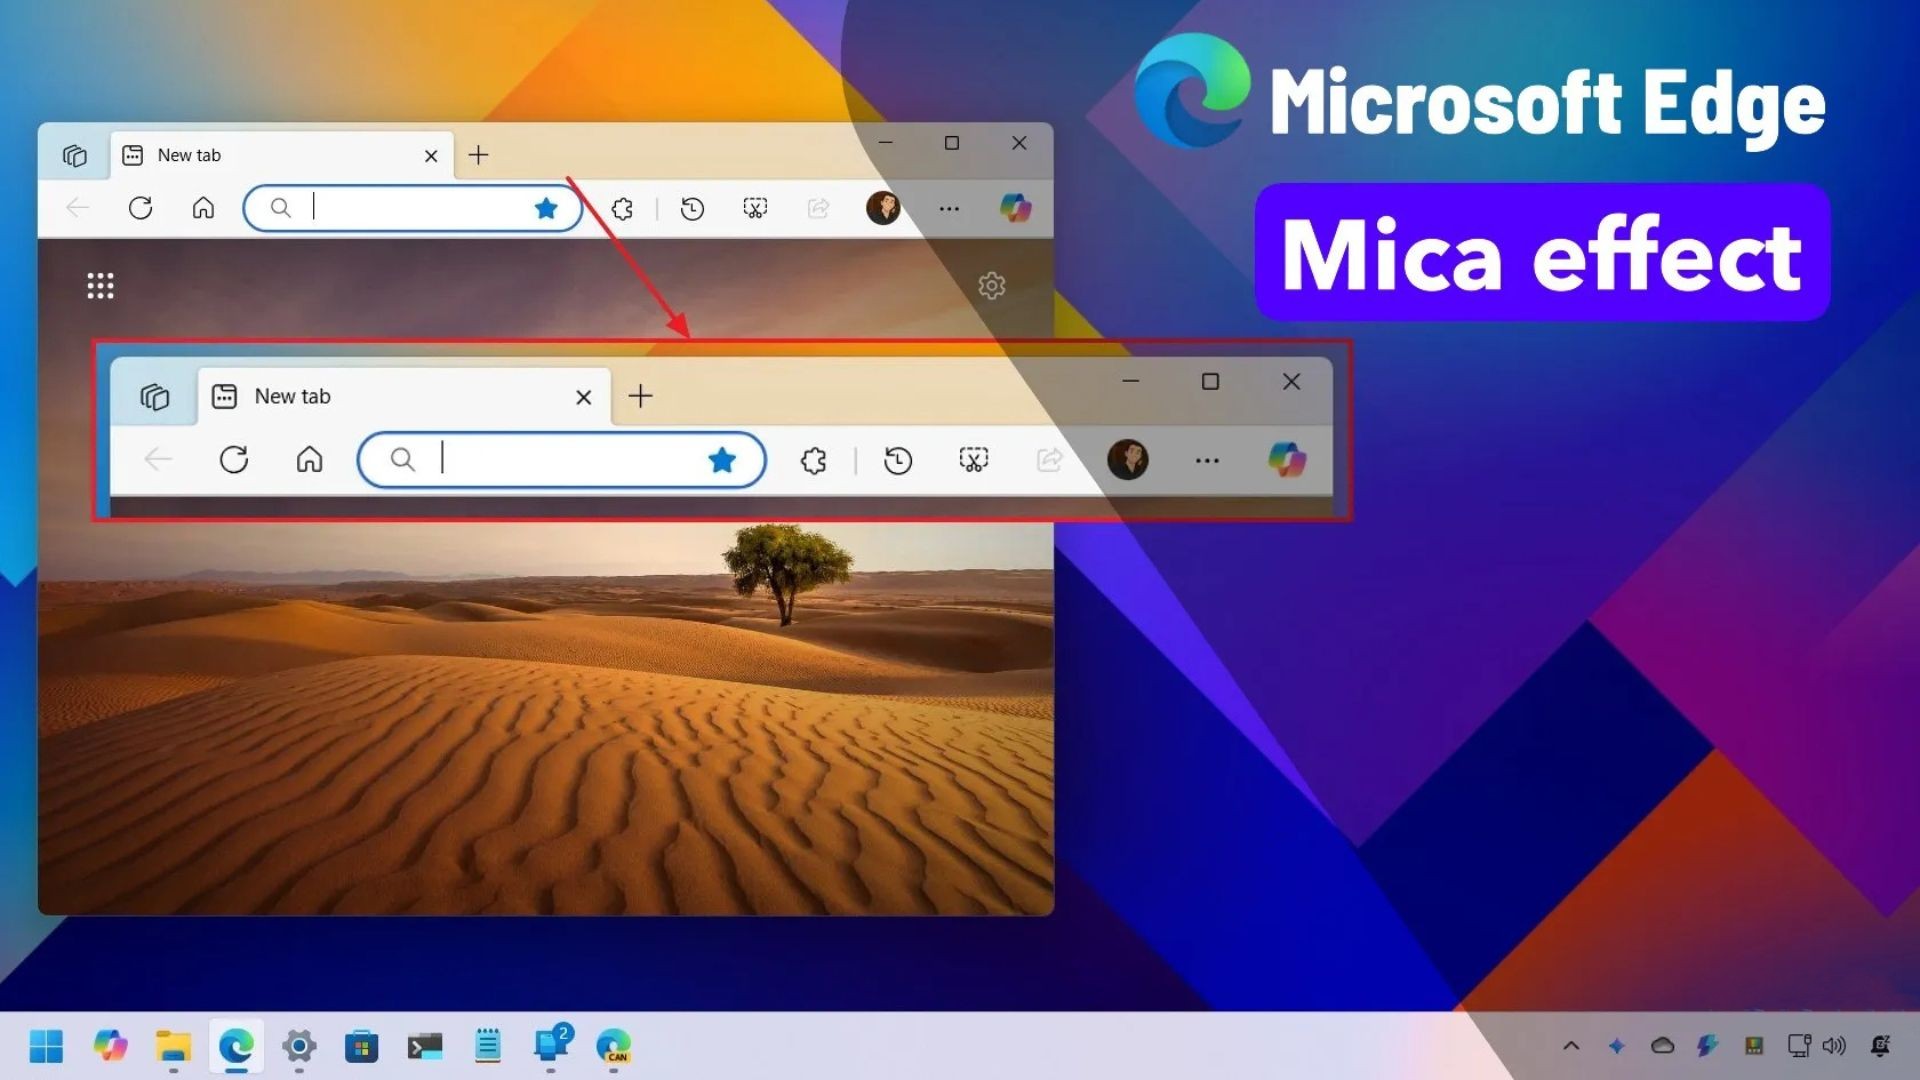Open Terminal on taskbar
The width and height of the screenshot is (1920, 1080).
point(425,1046)
